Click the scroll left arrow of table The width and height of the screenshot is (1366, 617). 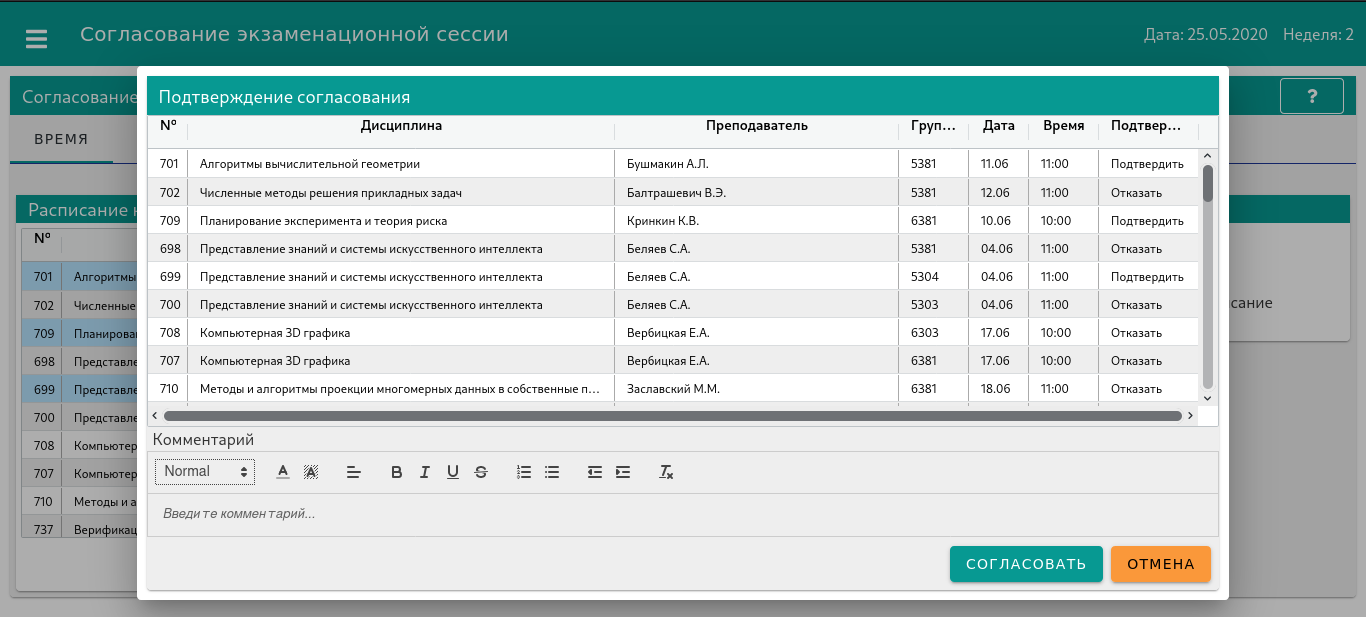155,415
